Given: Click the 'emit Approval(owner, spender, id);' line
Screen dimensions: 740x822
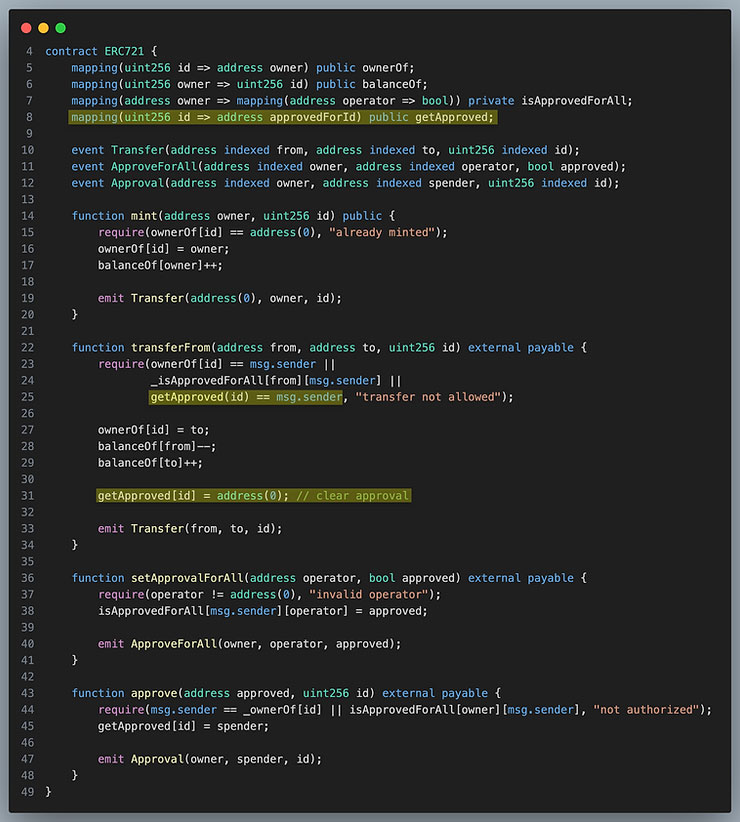Looking at the screenshot, I should [x=210, y=759].
